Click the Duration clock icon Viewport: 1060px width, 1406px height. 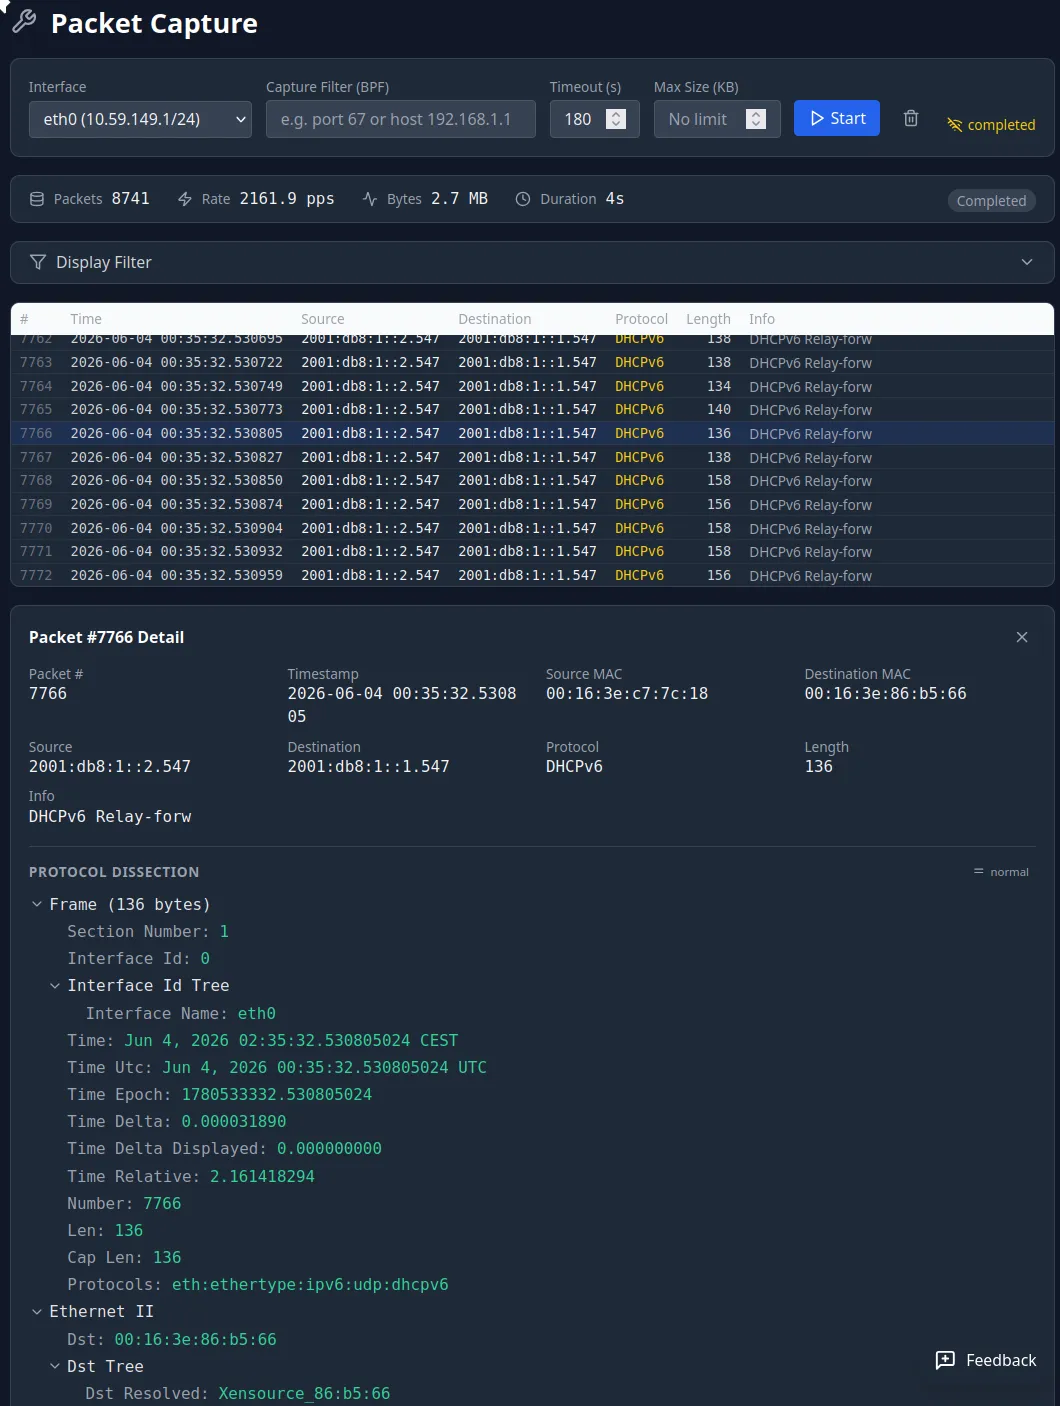point(523,199)
